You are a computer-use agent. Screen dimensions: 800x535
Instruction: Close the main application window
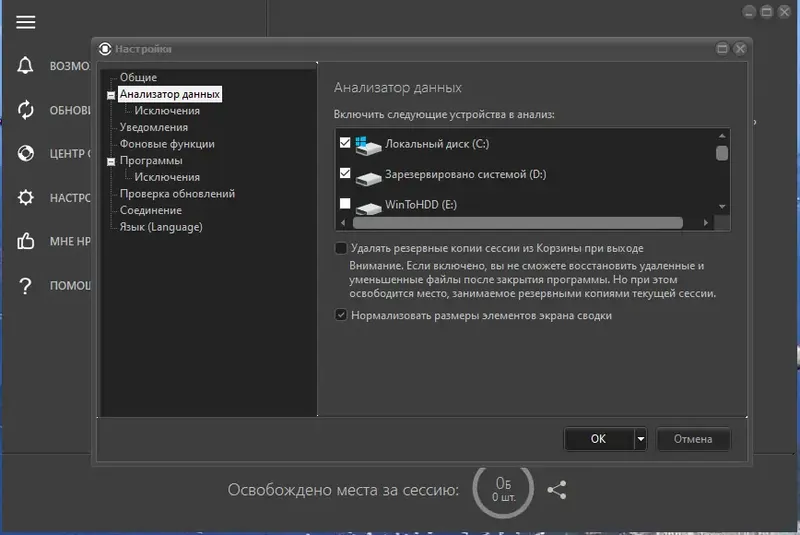784,12
